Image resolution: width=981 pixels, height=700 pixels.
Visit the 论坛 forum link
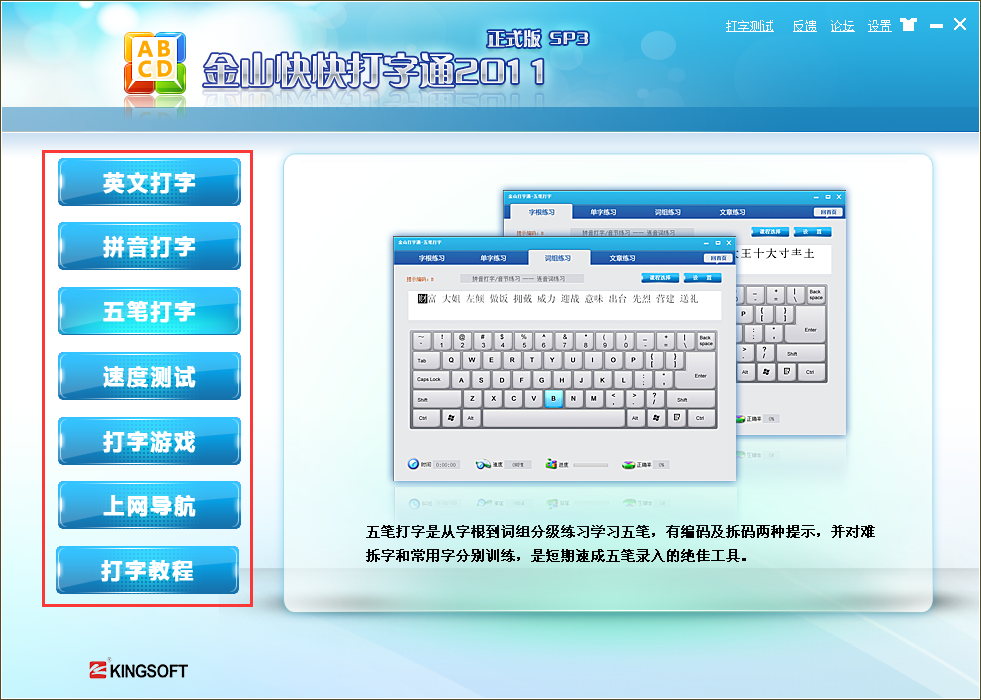[x=842, y=26]
